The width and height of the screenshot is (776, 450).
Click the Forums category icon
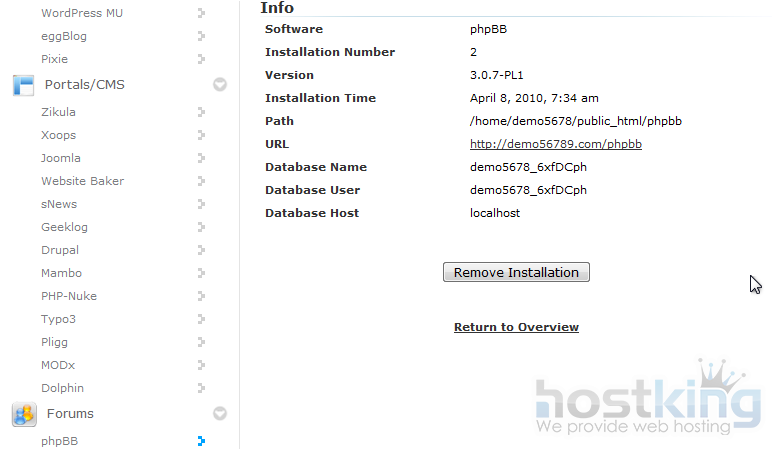pyautogui.click(x=24, y=414)
